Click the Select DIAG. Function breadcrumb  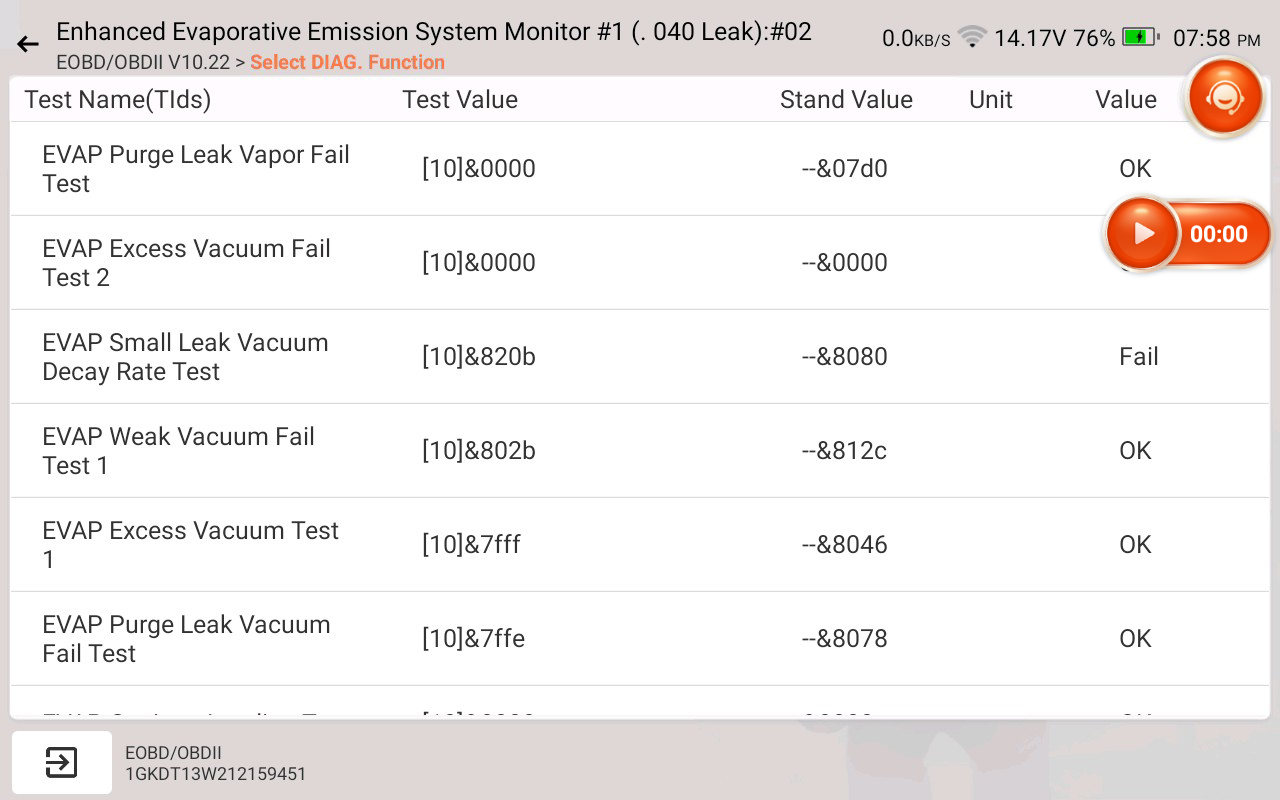tap(347, 62)
